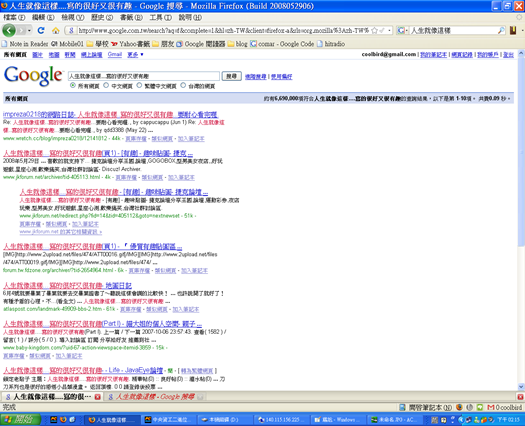Click the 搜尋 search button

[231, 76]
